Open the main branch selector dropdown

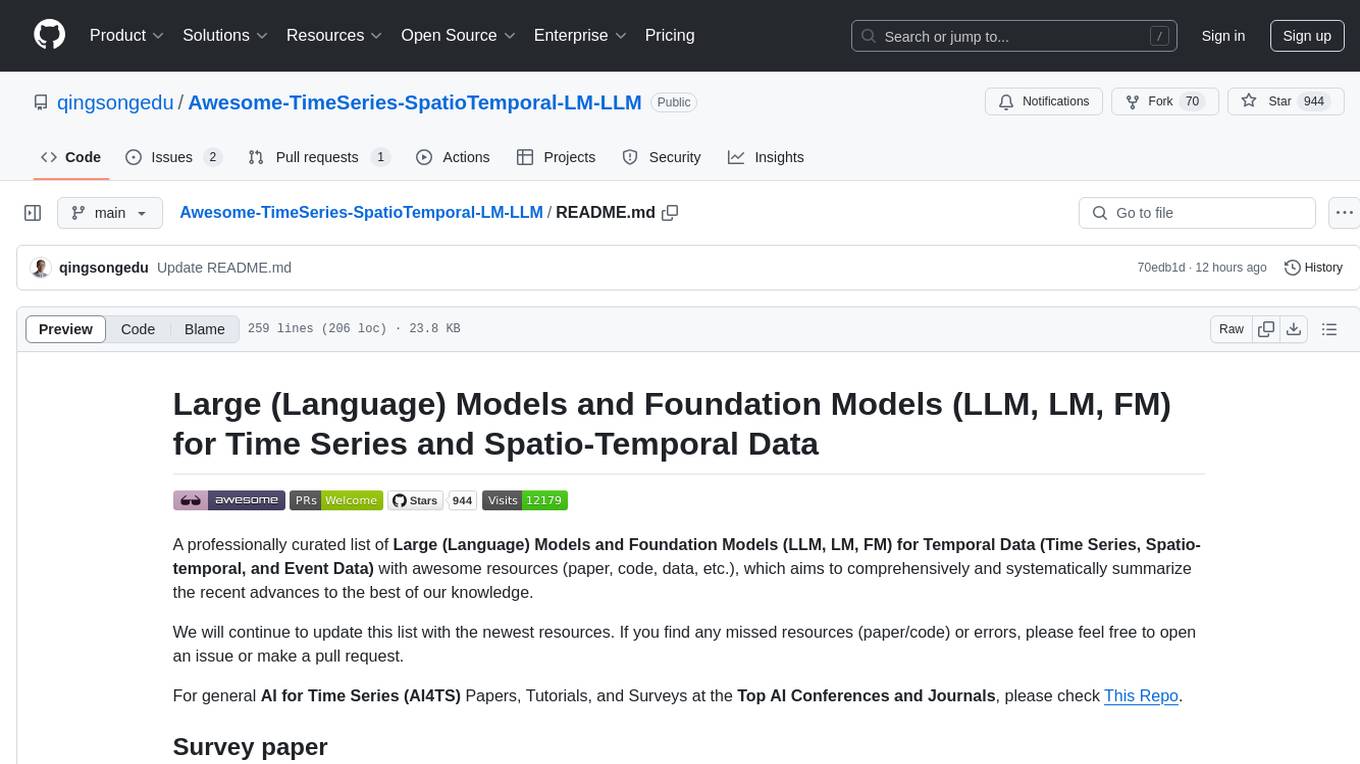[x=110, y=213]
